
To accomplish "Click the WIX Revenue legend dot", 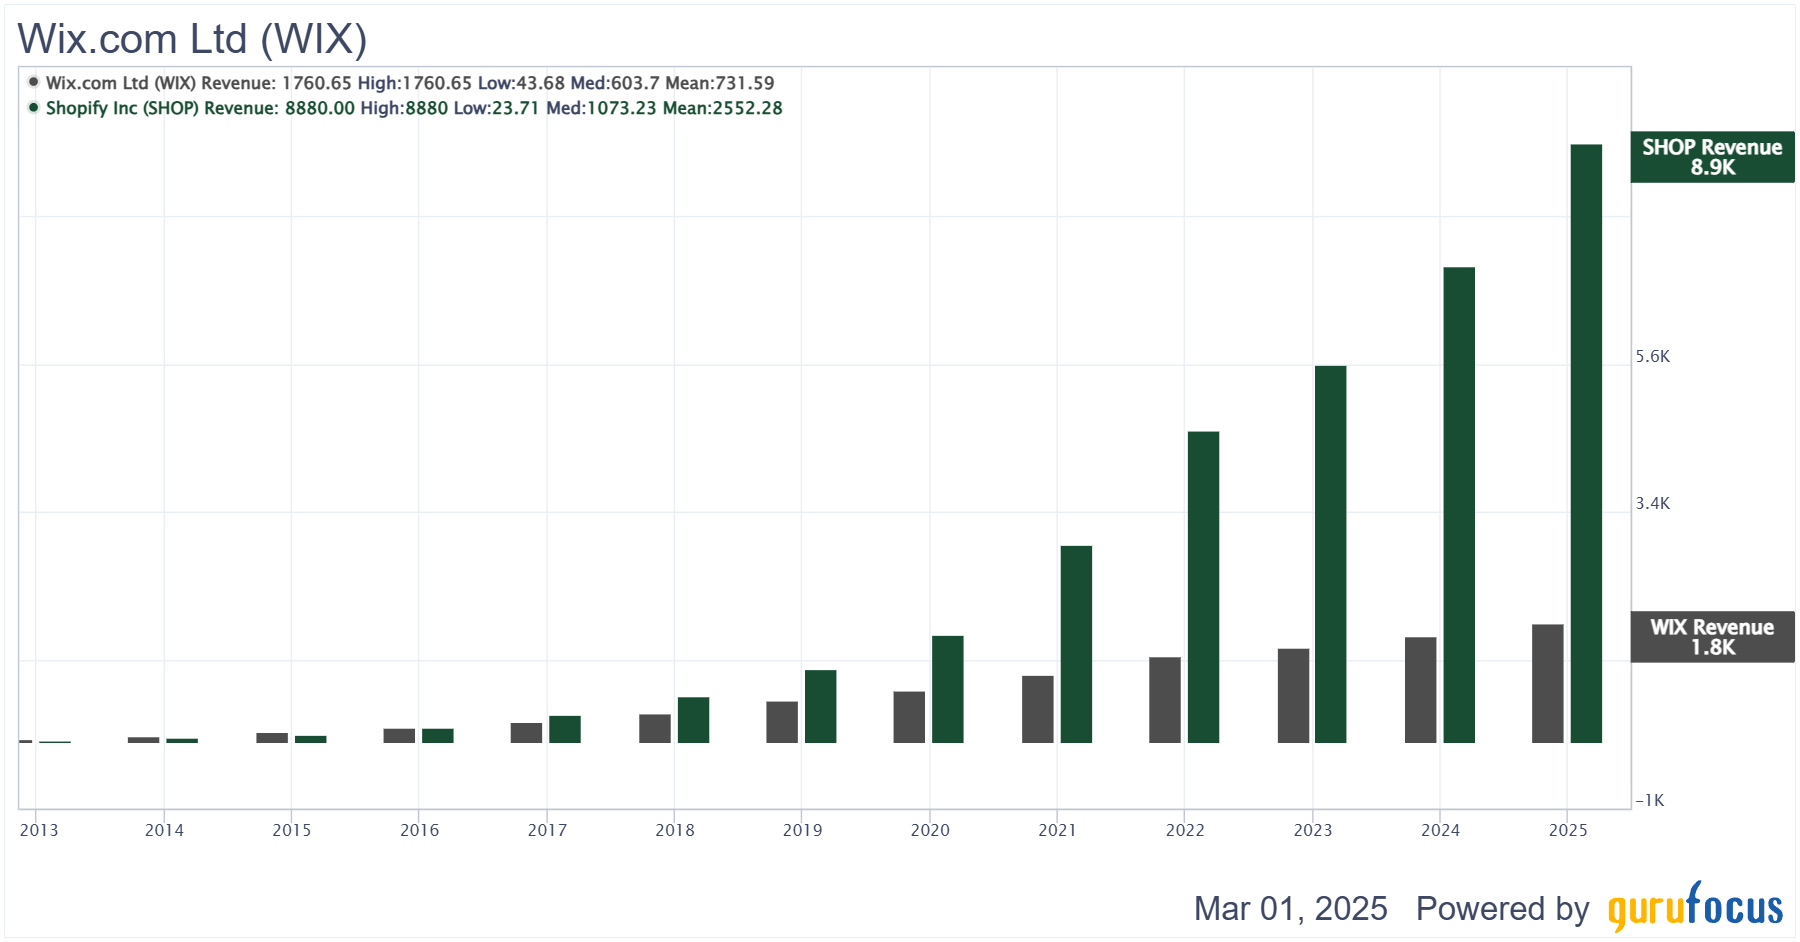I will [34, 82].
